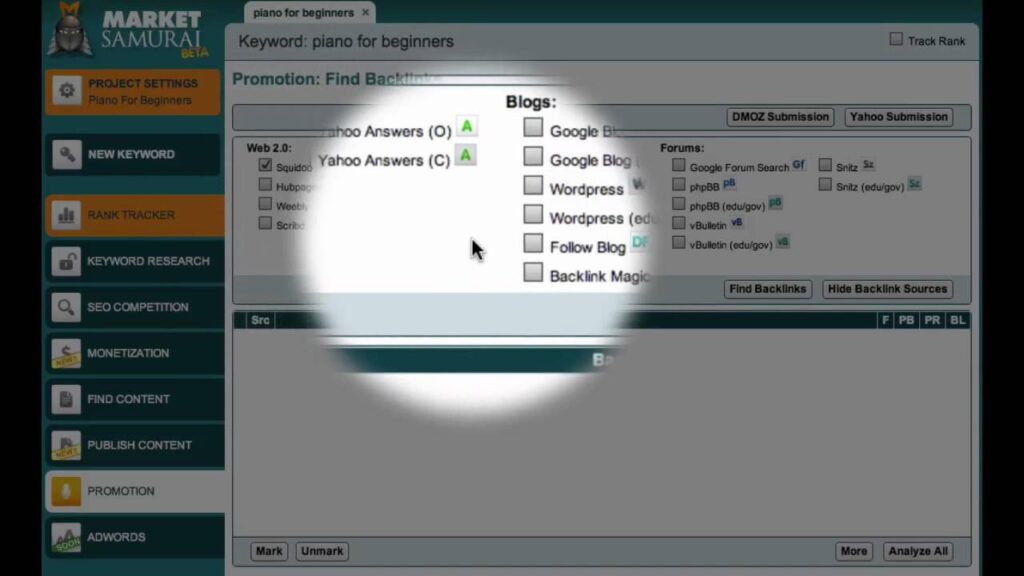Image resolution: width=1024 pixels, height=576 pixels.
Task: Select New Keyword in the sidebar
Action: pyautogui.click(x=133, y=155)
